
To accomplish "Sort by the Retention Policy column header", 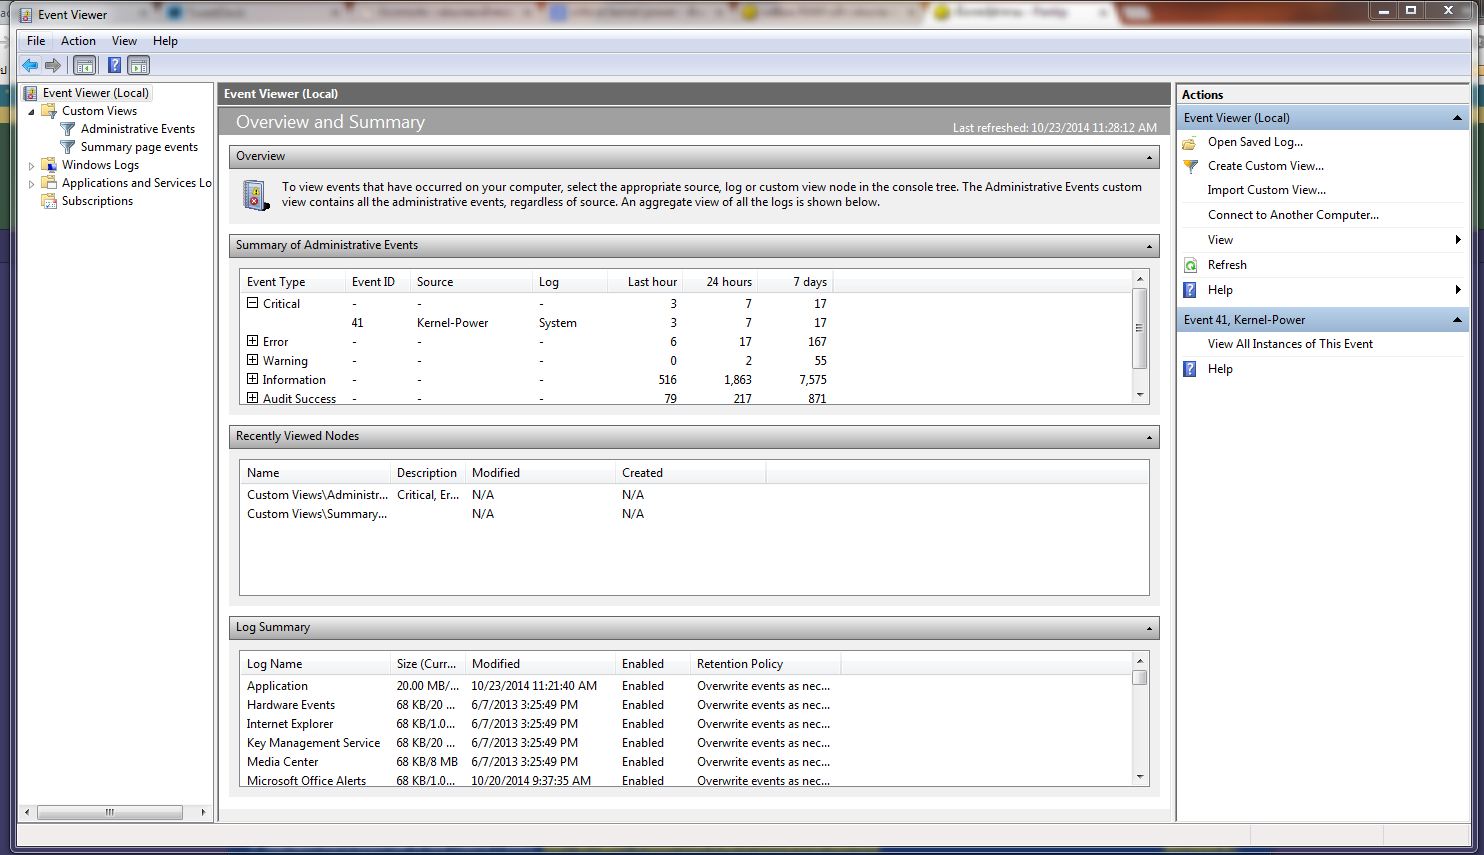I will [x=766, y=664].
